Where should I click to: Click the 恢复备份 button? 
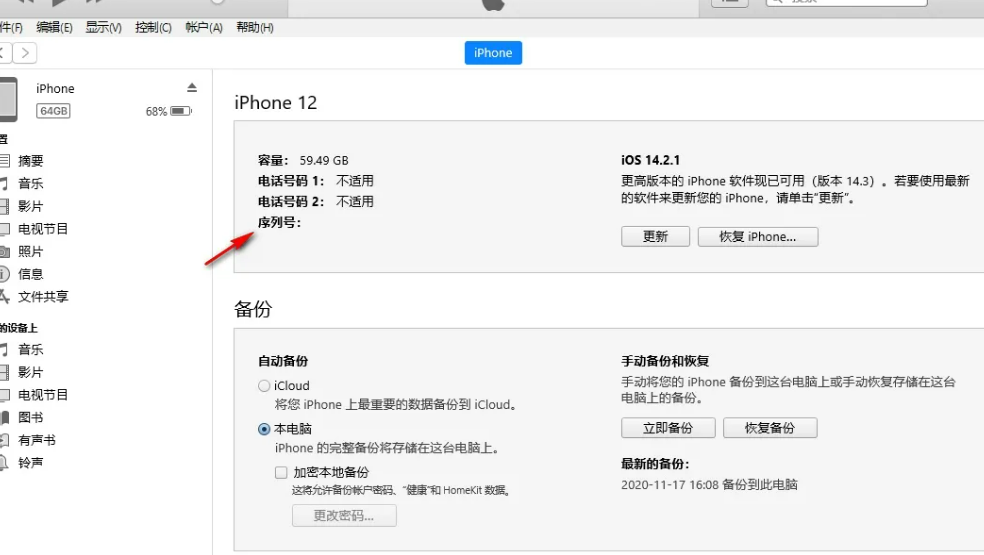click(x=770, y=428)
